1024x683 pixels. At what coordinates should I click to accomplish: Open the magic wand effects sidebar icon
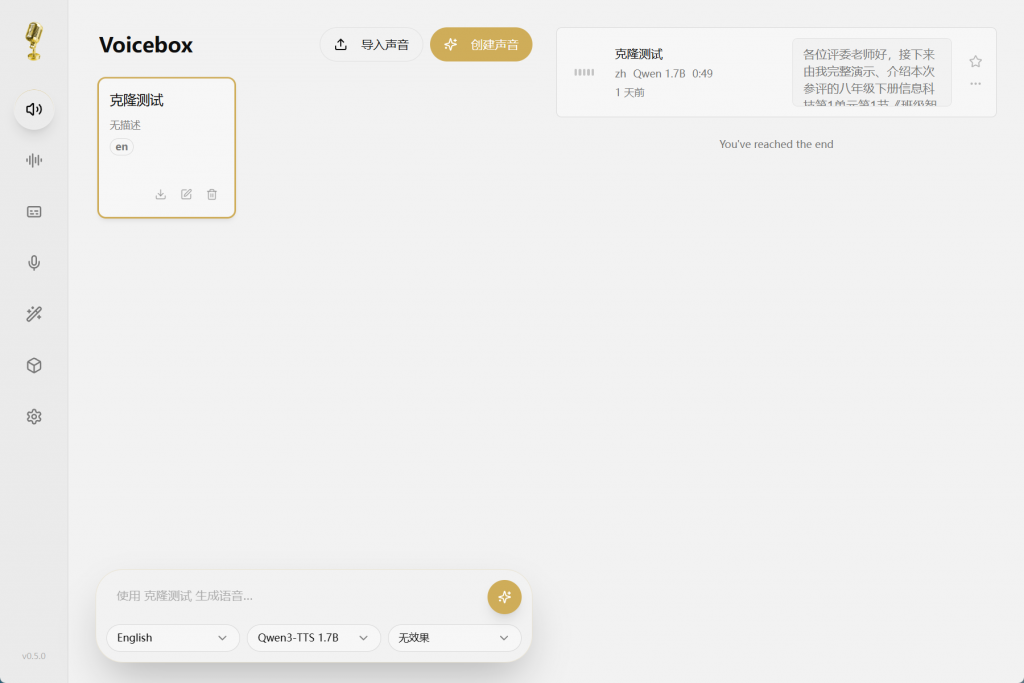coord(34,314)
